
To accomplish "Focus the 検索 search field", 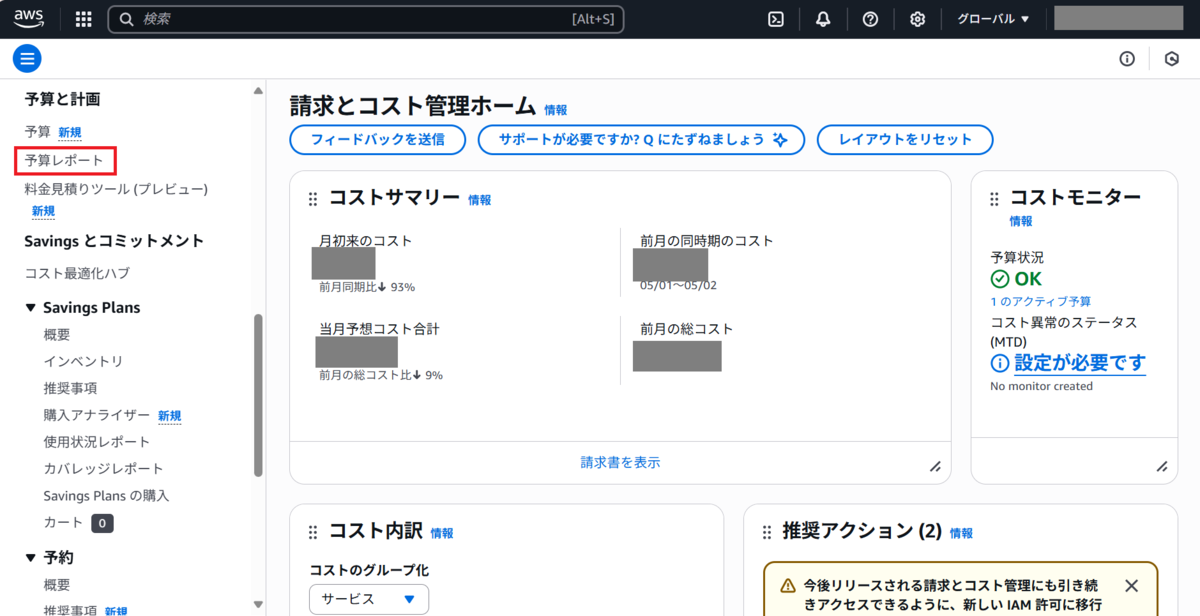I will coord(365,19).
